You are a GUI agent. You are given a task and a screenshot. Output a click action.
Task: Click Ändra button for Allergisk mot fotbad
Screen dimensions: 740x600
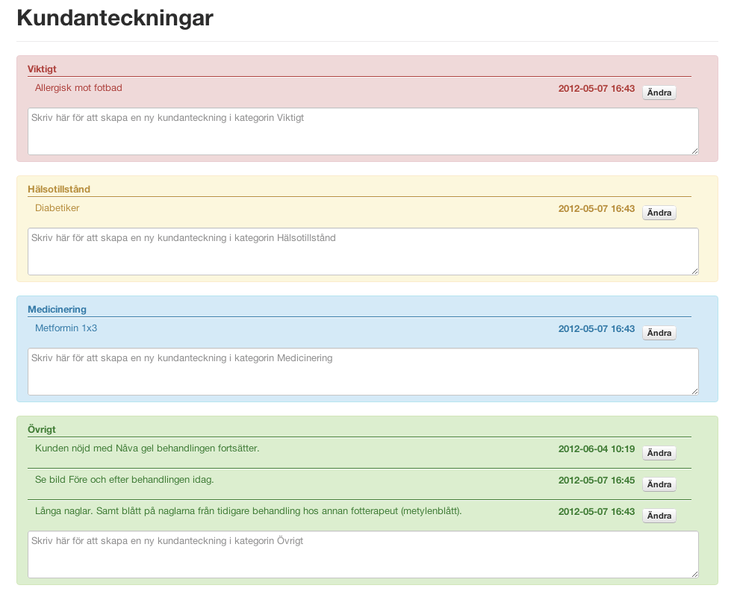(659, 93)
